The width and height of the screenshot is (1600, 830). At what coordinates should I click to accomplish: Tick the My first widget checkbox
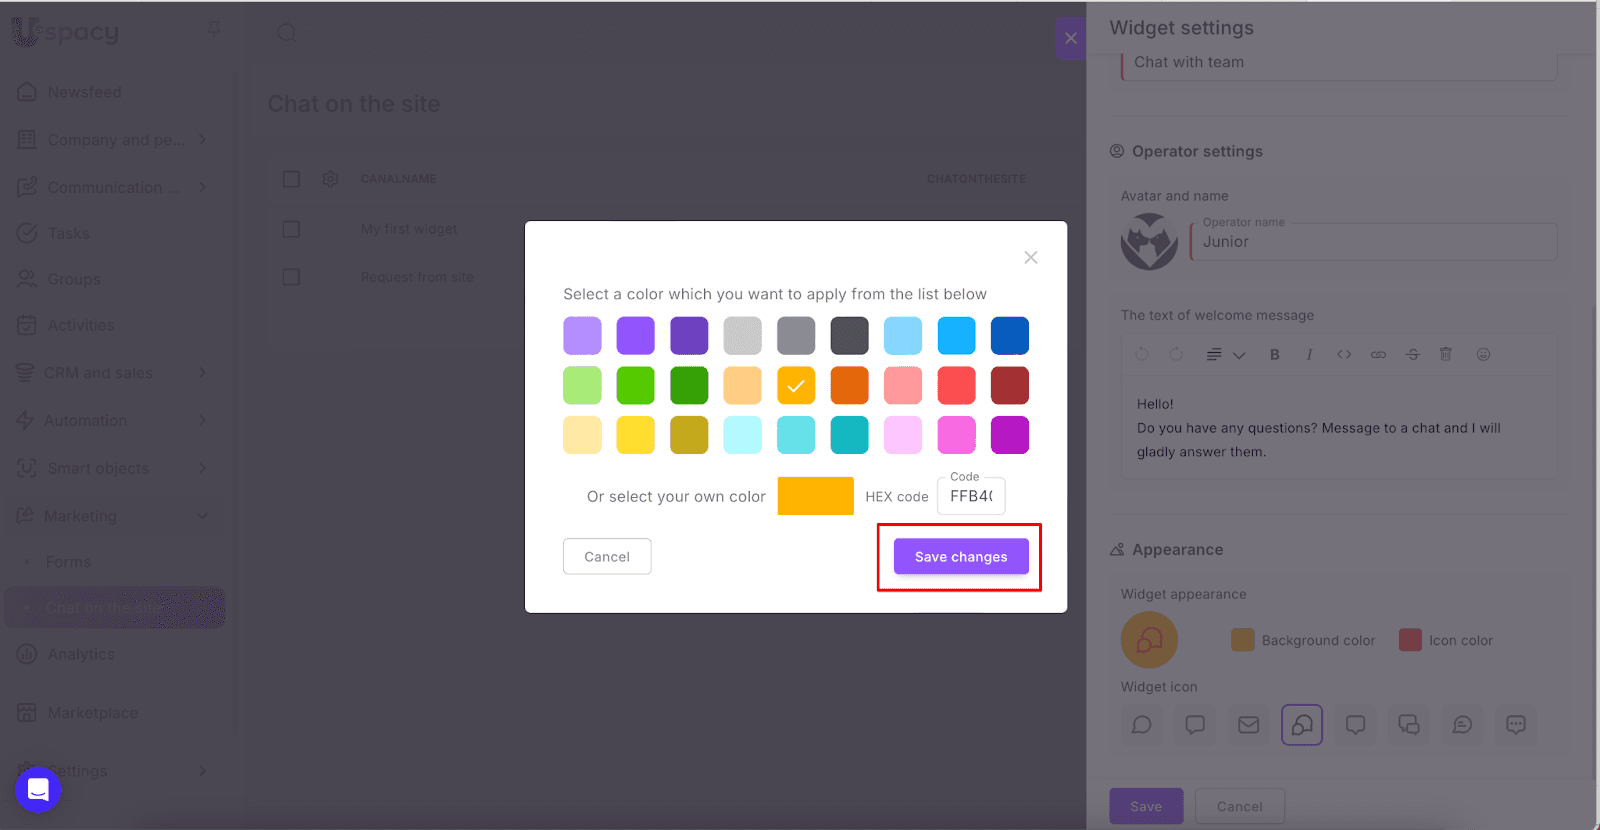291,229
